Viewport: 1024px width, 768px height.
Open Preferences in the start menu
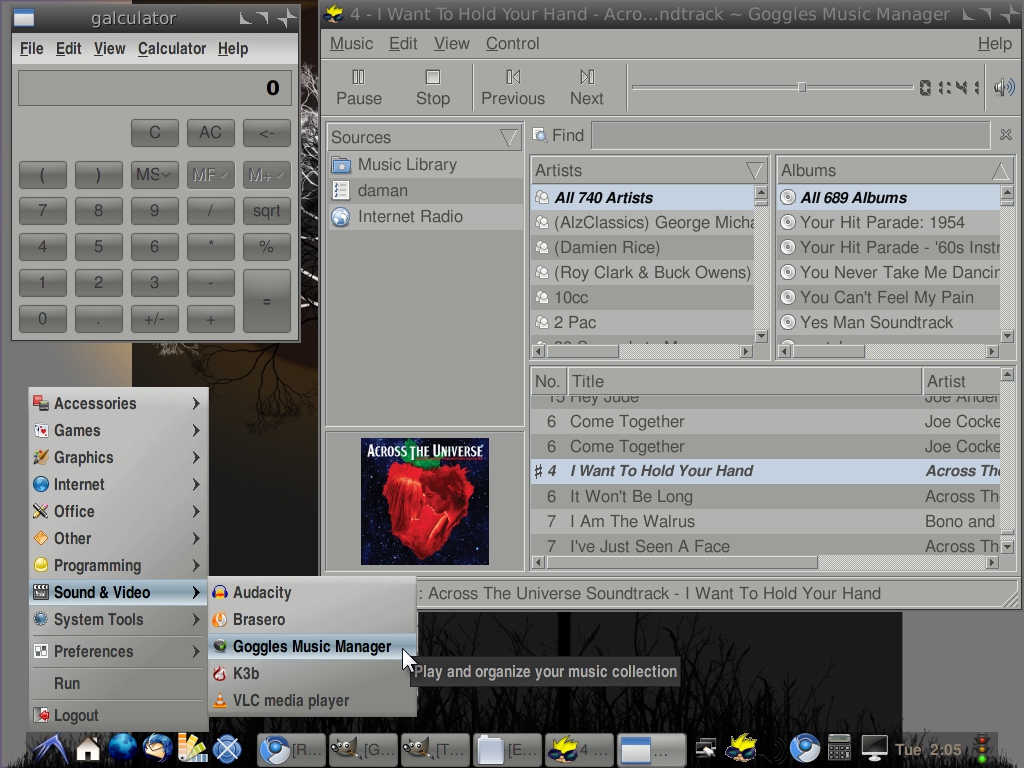coord(119,651)
